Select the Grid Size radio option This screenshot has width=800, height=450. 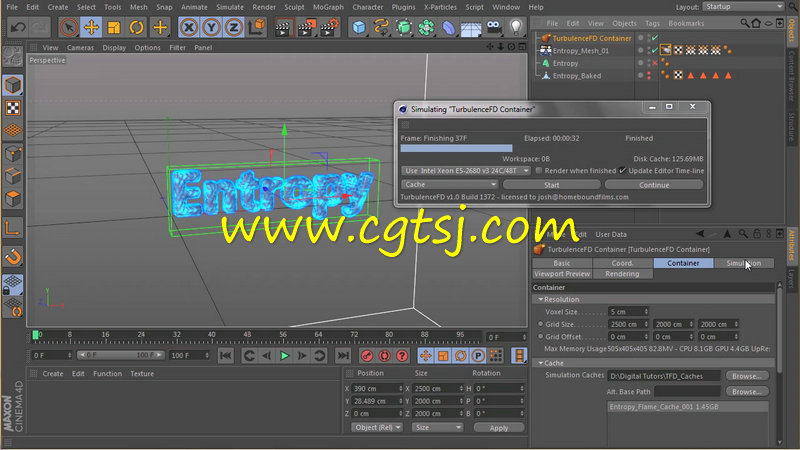pos(540,324)
